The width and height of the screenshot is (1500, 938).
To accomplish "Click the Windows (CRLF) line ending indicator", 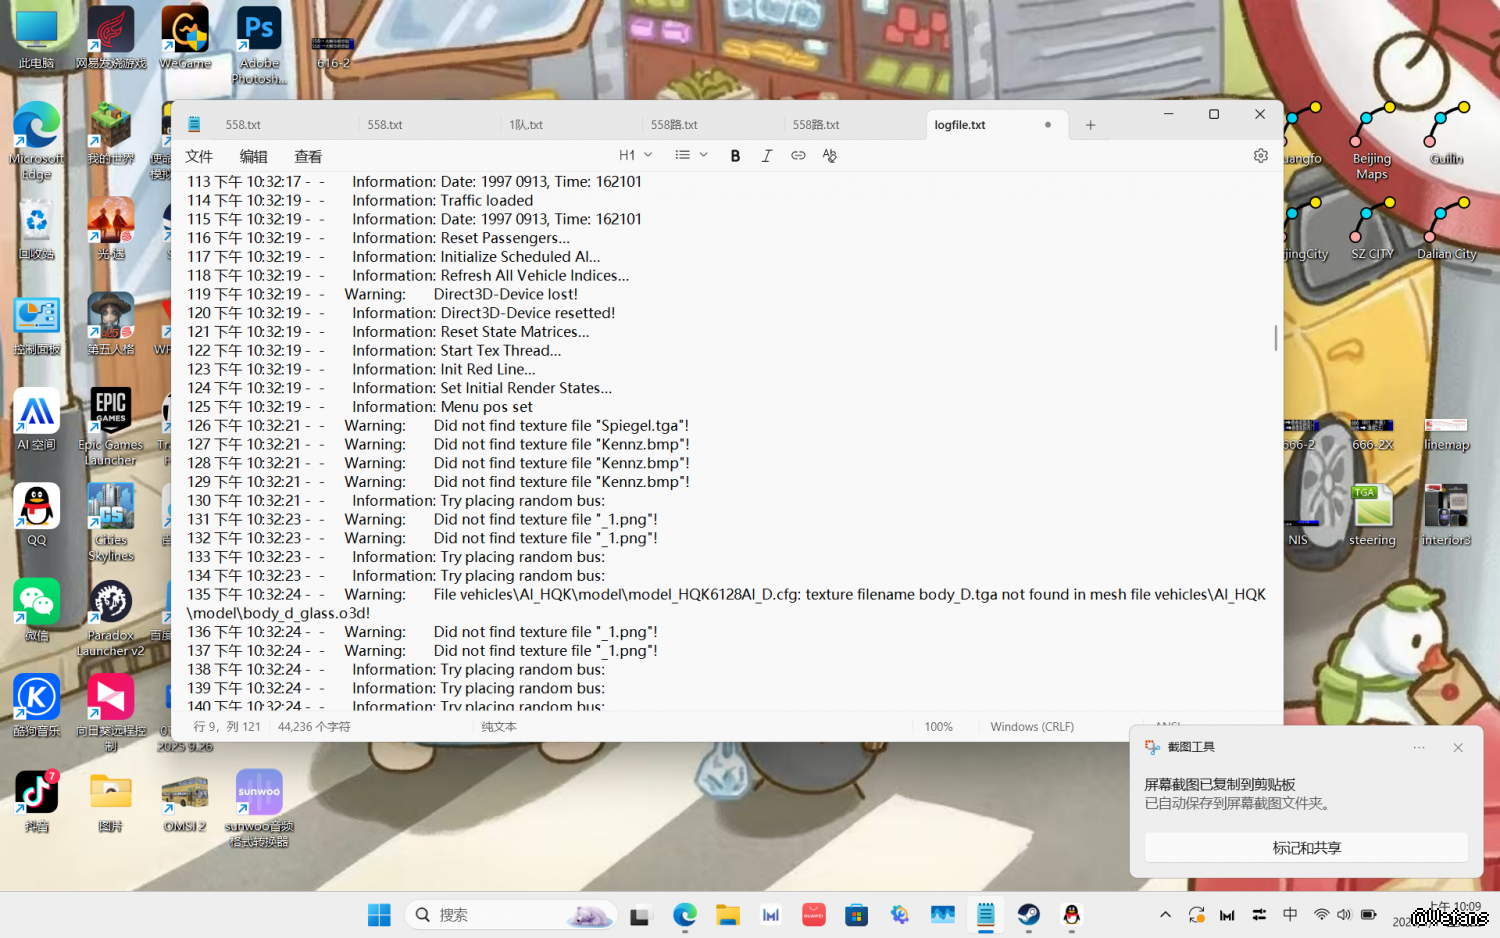I will (x=1032, y=727).
